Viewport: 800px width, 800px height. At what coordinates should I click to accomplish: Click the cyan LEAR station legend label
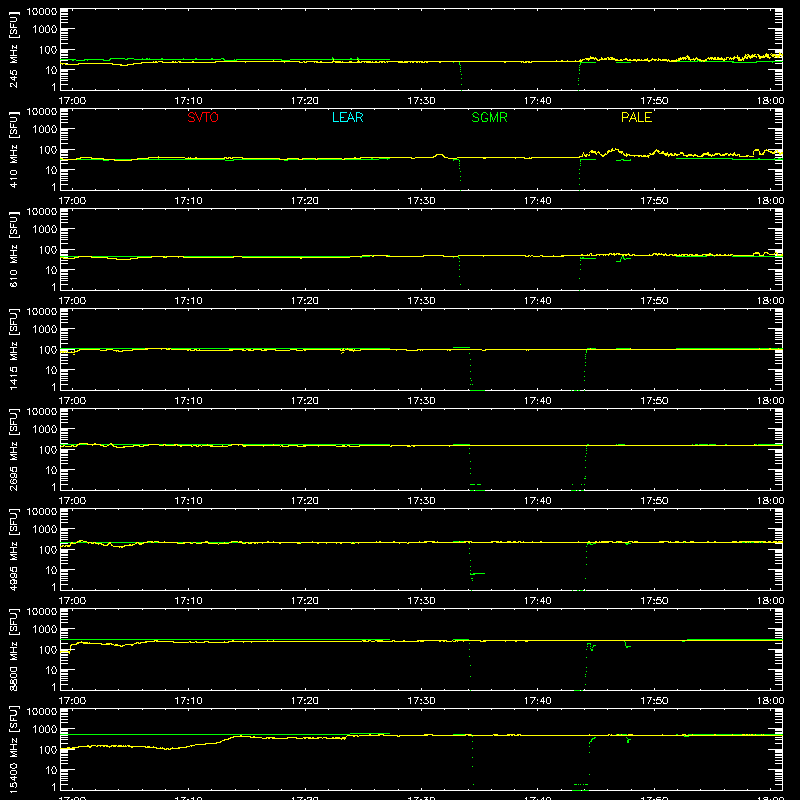click(x=347, y=117)
